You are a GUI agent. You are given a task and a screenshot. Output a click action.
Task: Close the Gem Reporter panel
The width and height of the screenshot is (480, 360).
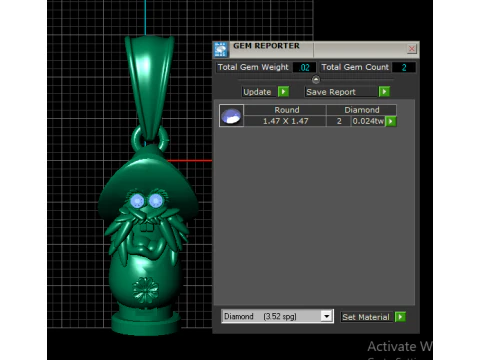(412, 49)
